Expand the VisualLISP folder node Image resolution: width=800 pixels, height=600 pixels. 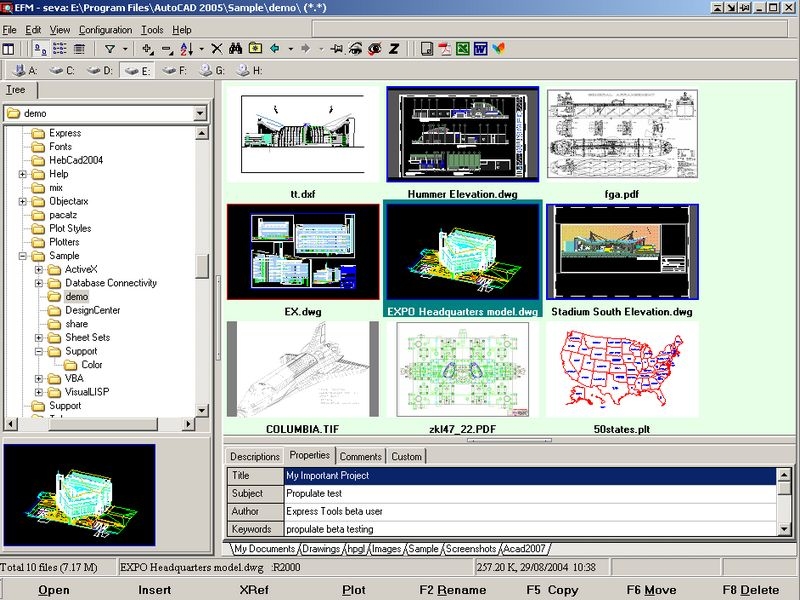point(39,392)
